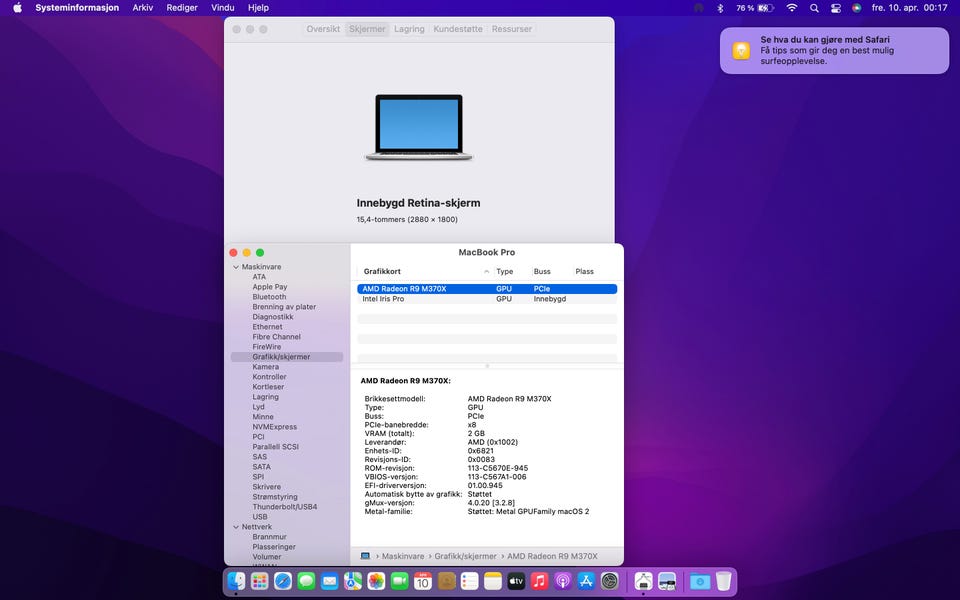Select Thunderbolt/USB4 in sidebar
The image size is (960, 600).
click(x=285, y=507)
